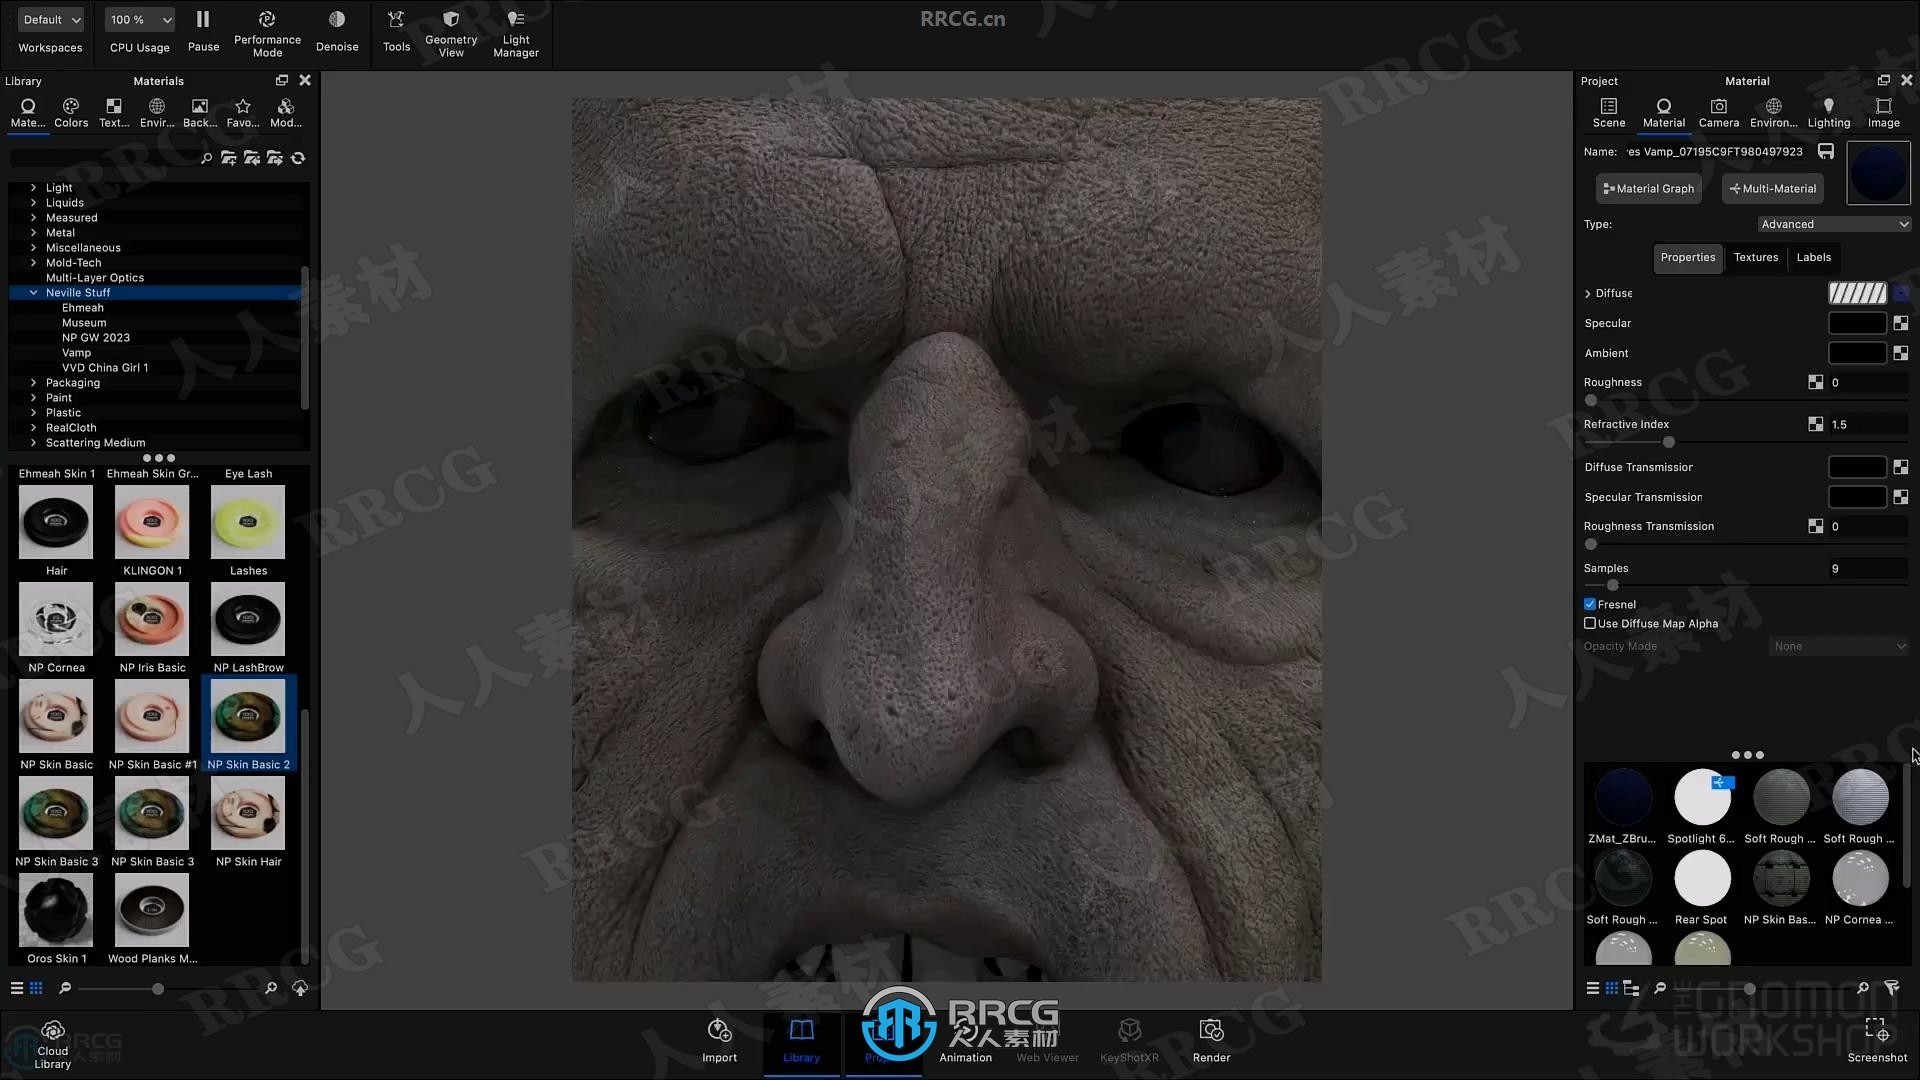Toggle the Fresnel checkbox
The width and height of the screenshot is (1920, 1080).
click(1590, 604)
